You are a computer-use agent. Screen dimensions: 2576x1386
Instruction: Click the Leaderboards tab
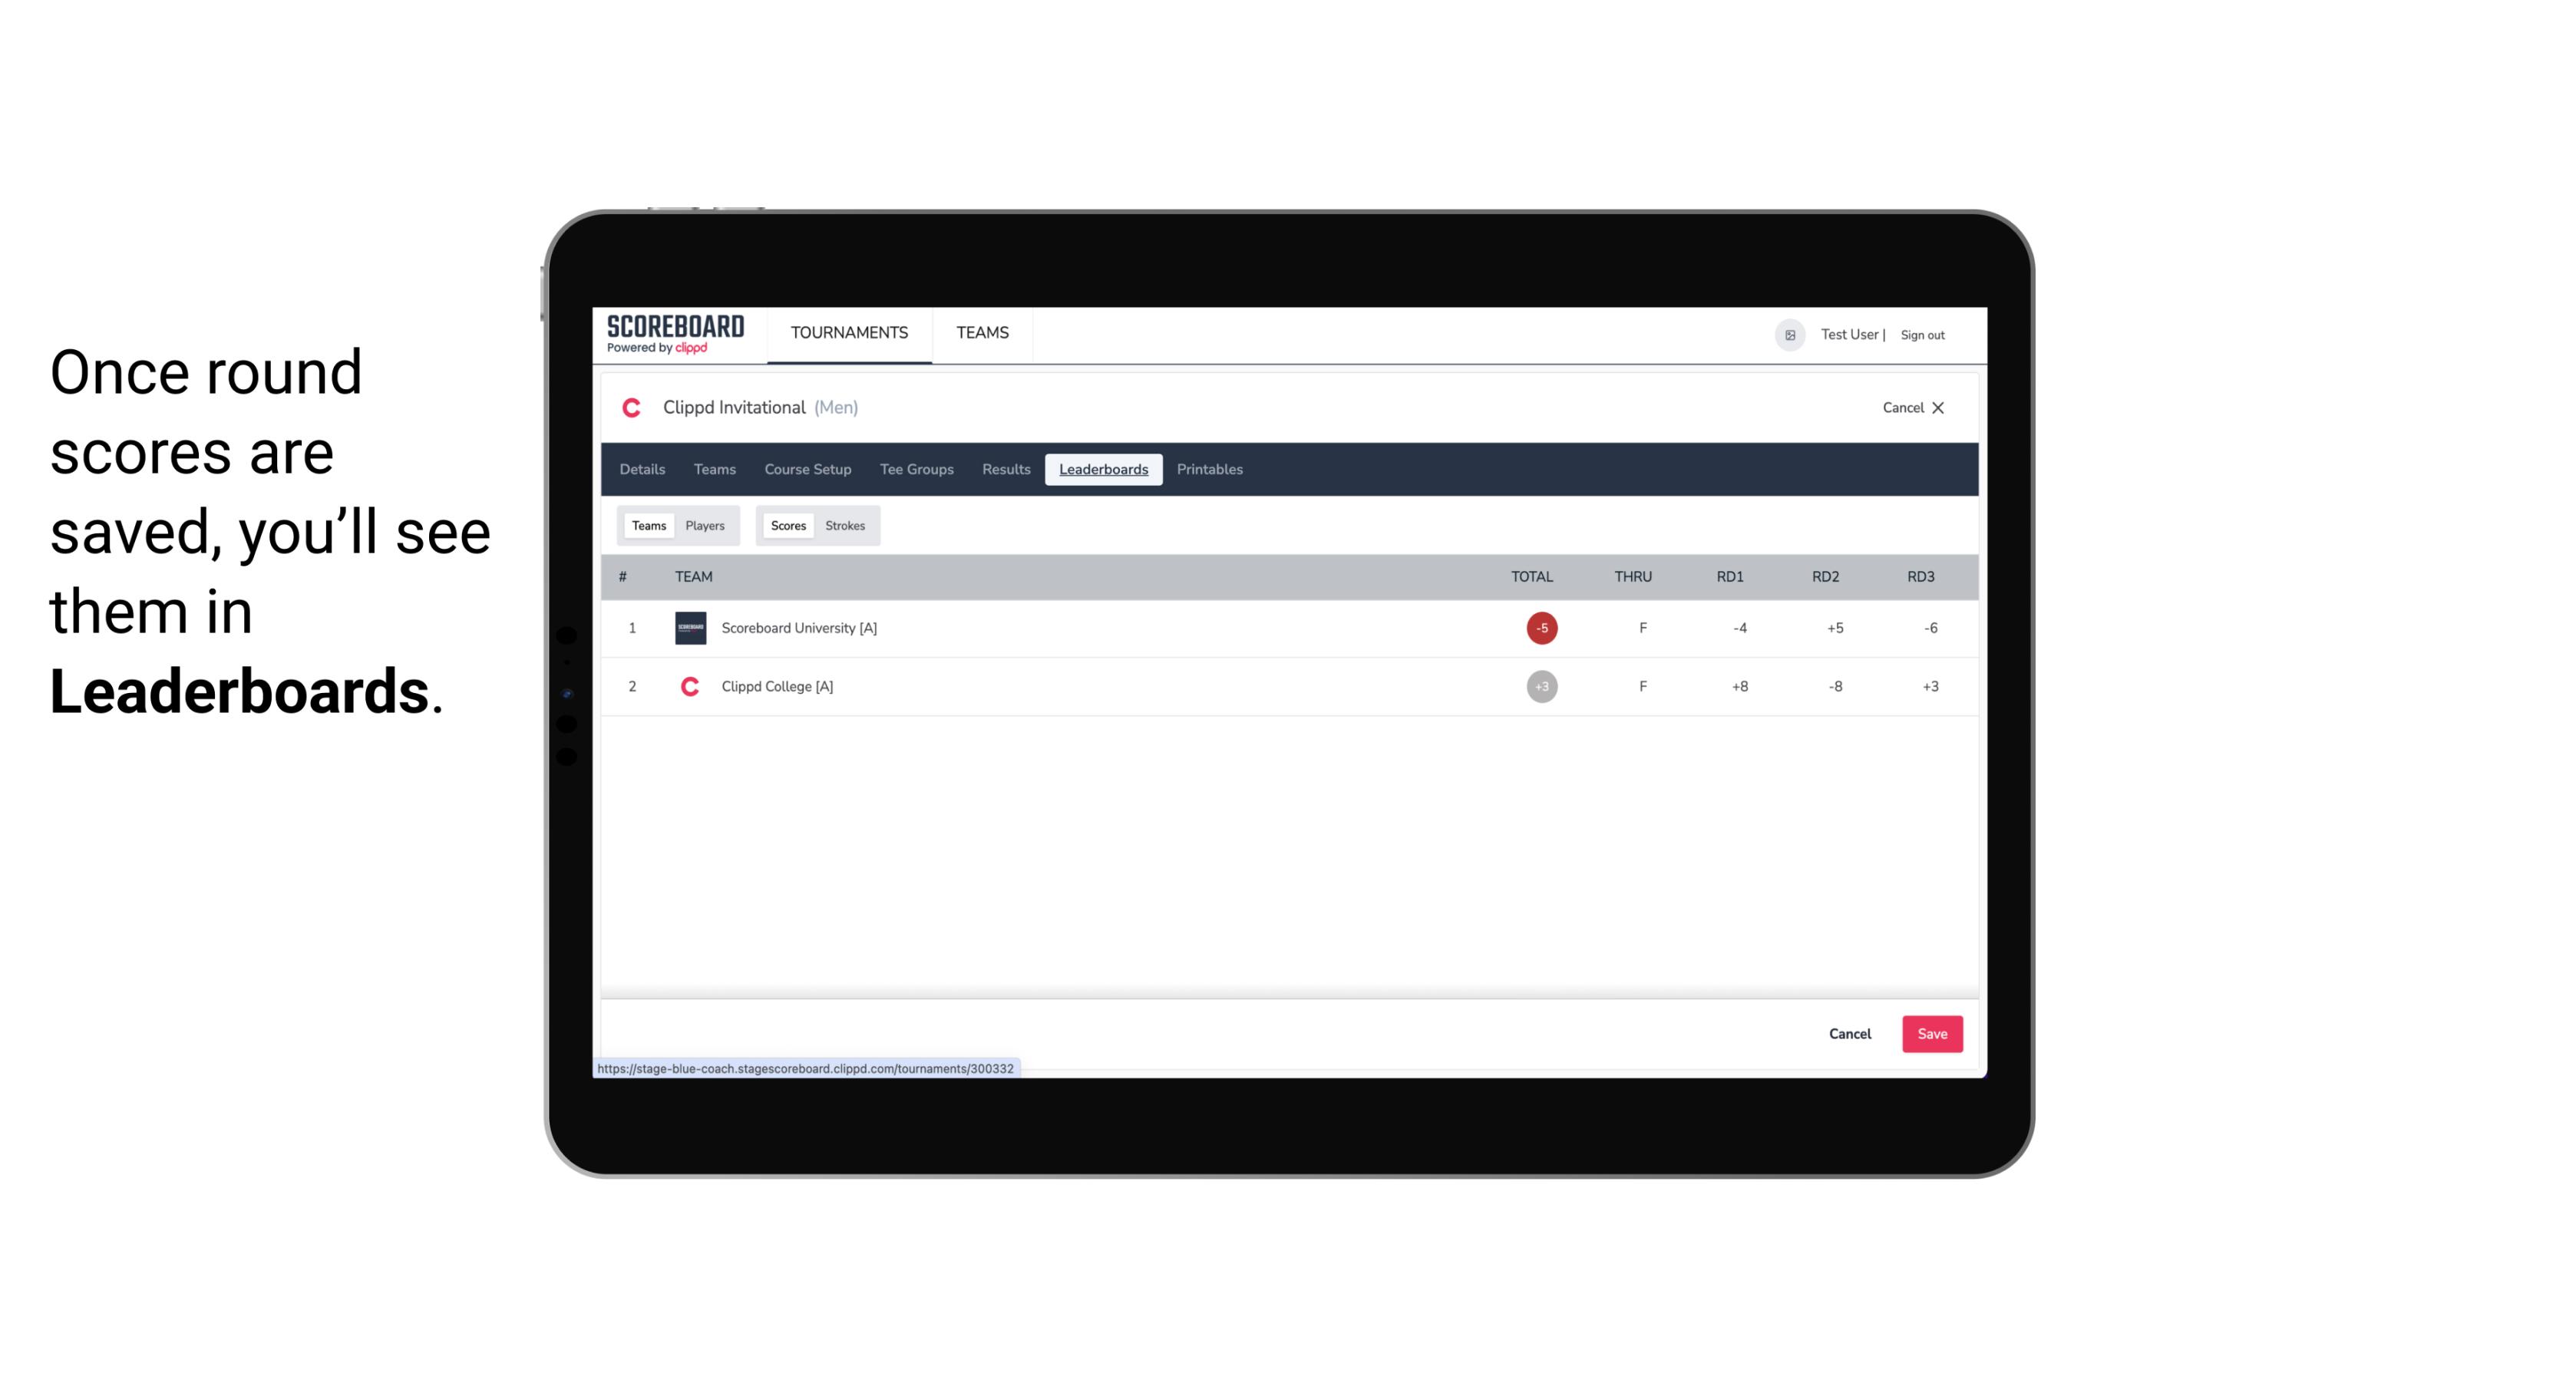[1105, 470]
